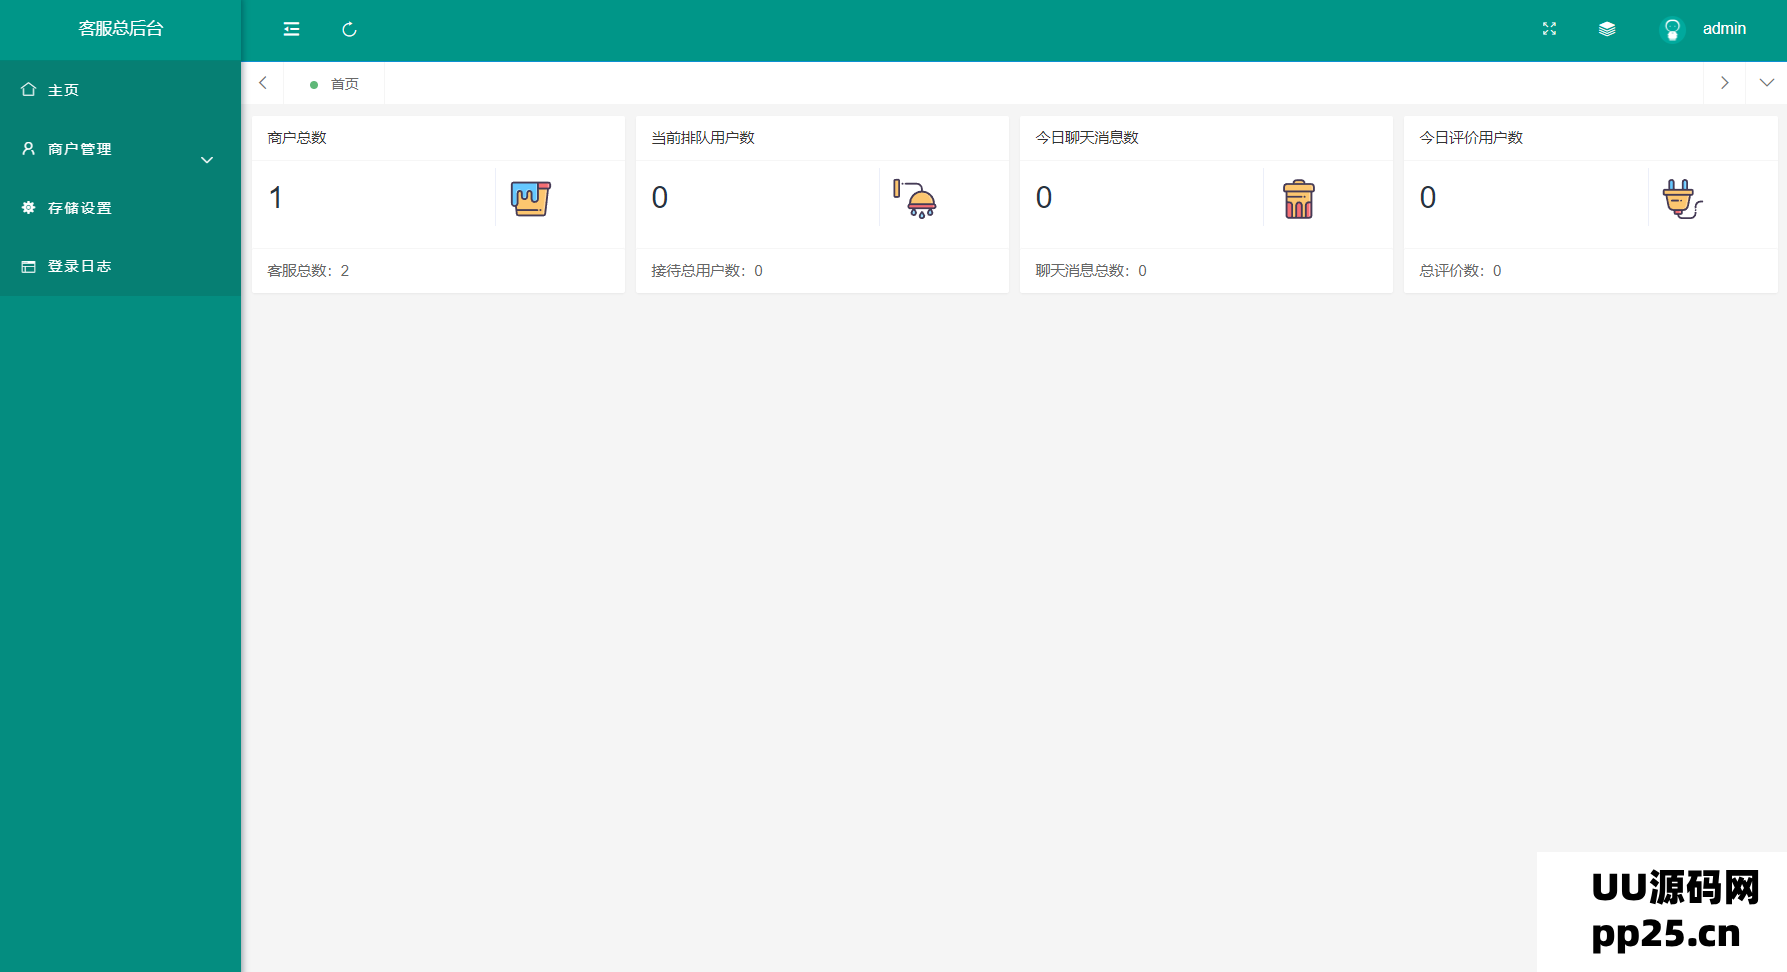Toggle fullscreen mode icon
The height and width of the screenshot is (972, 1787).
pyautogui.click(x=1549, y=29)
